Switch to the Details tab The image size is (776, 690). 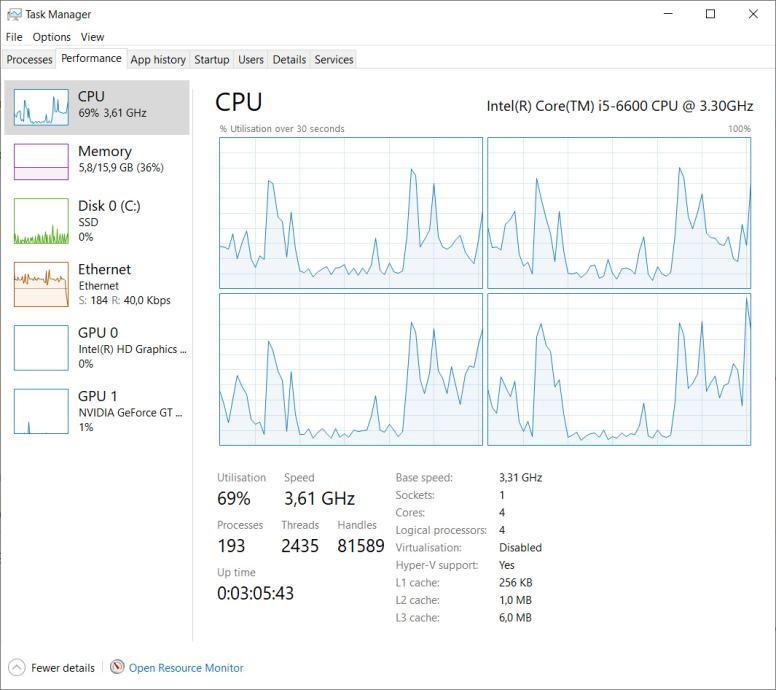click(x=289, y=60)
